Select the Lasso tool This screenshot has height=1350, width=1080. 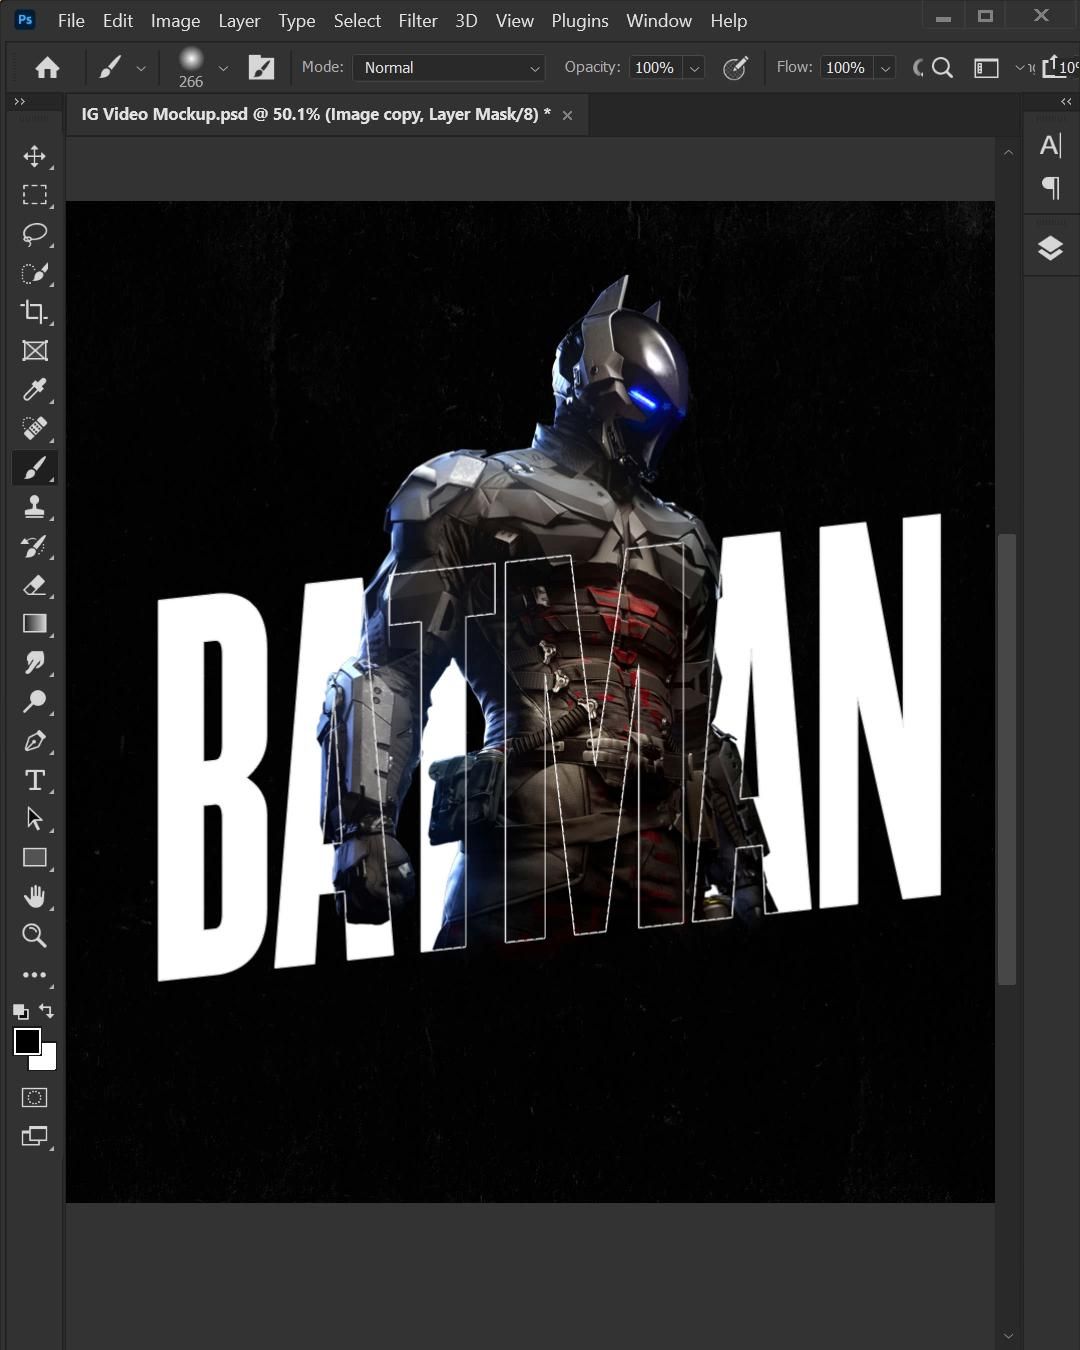[x=35, y=234]
